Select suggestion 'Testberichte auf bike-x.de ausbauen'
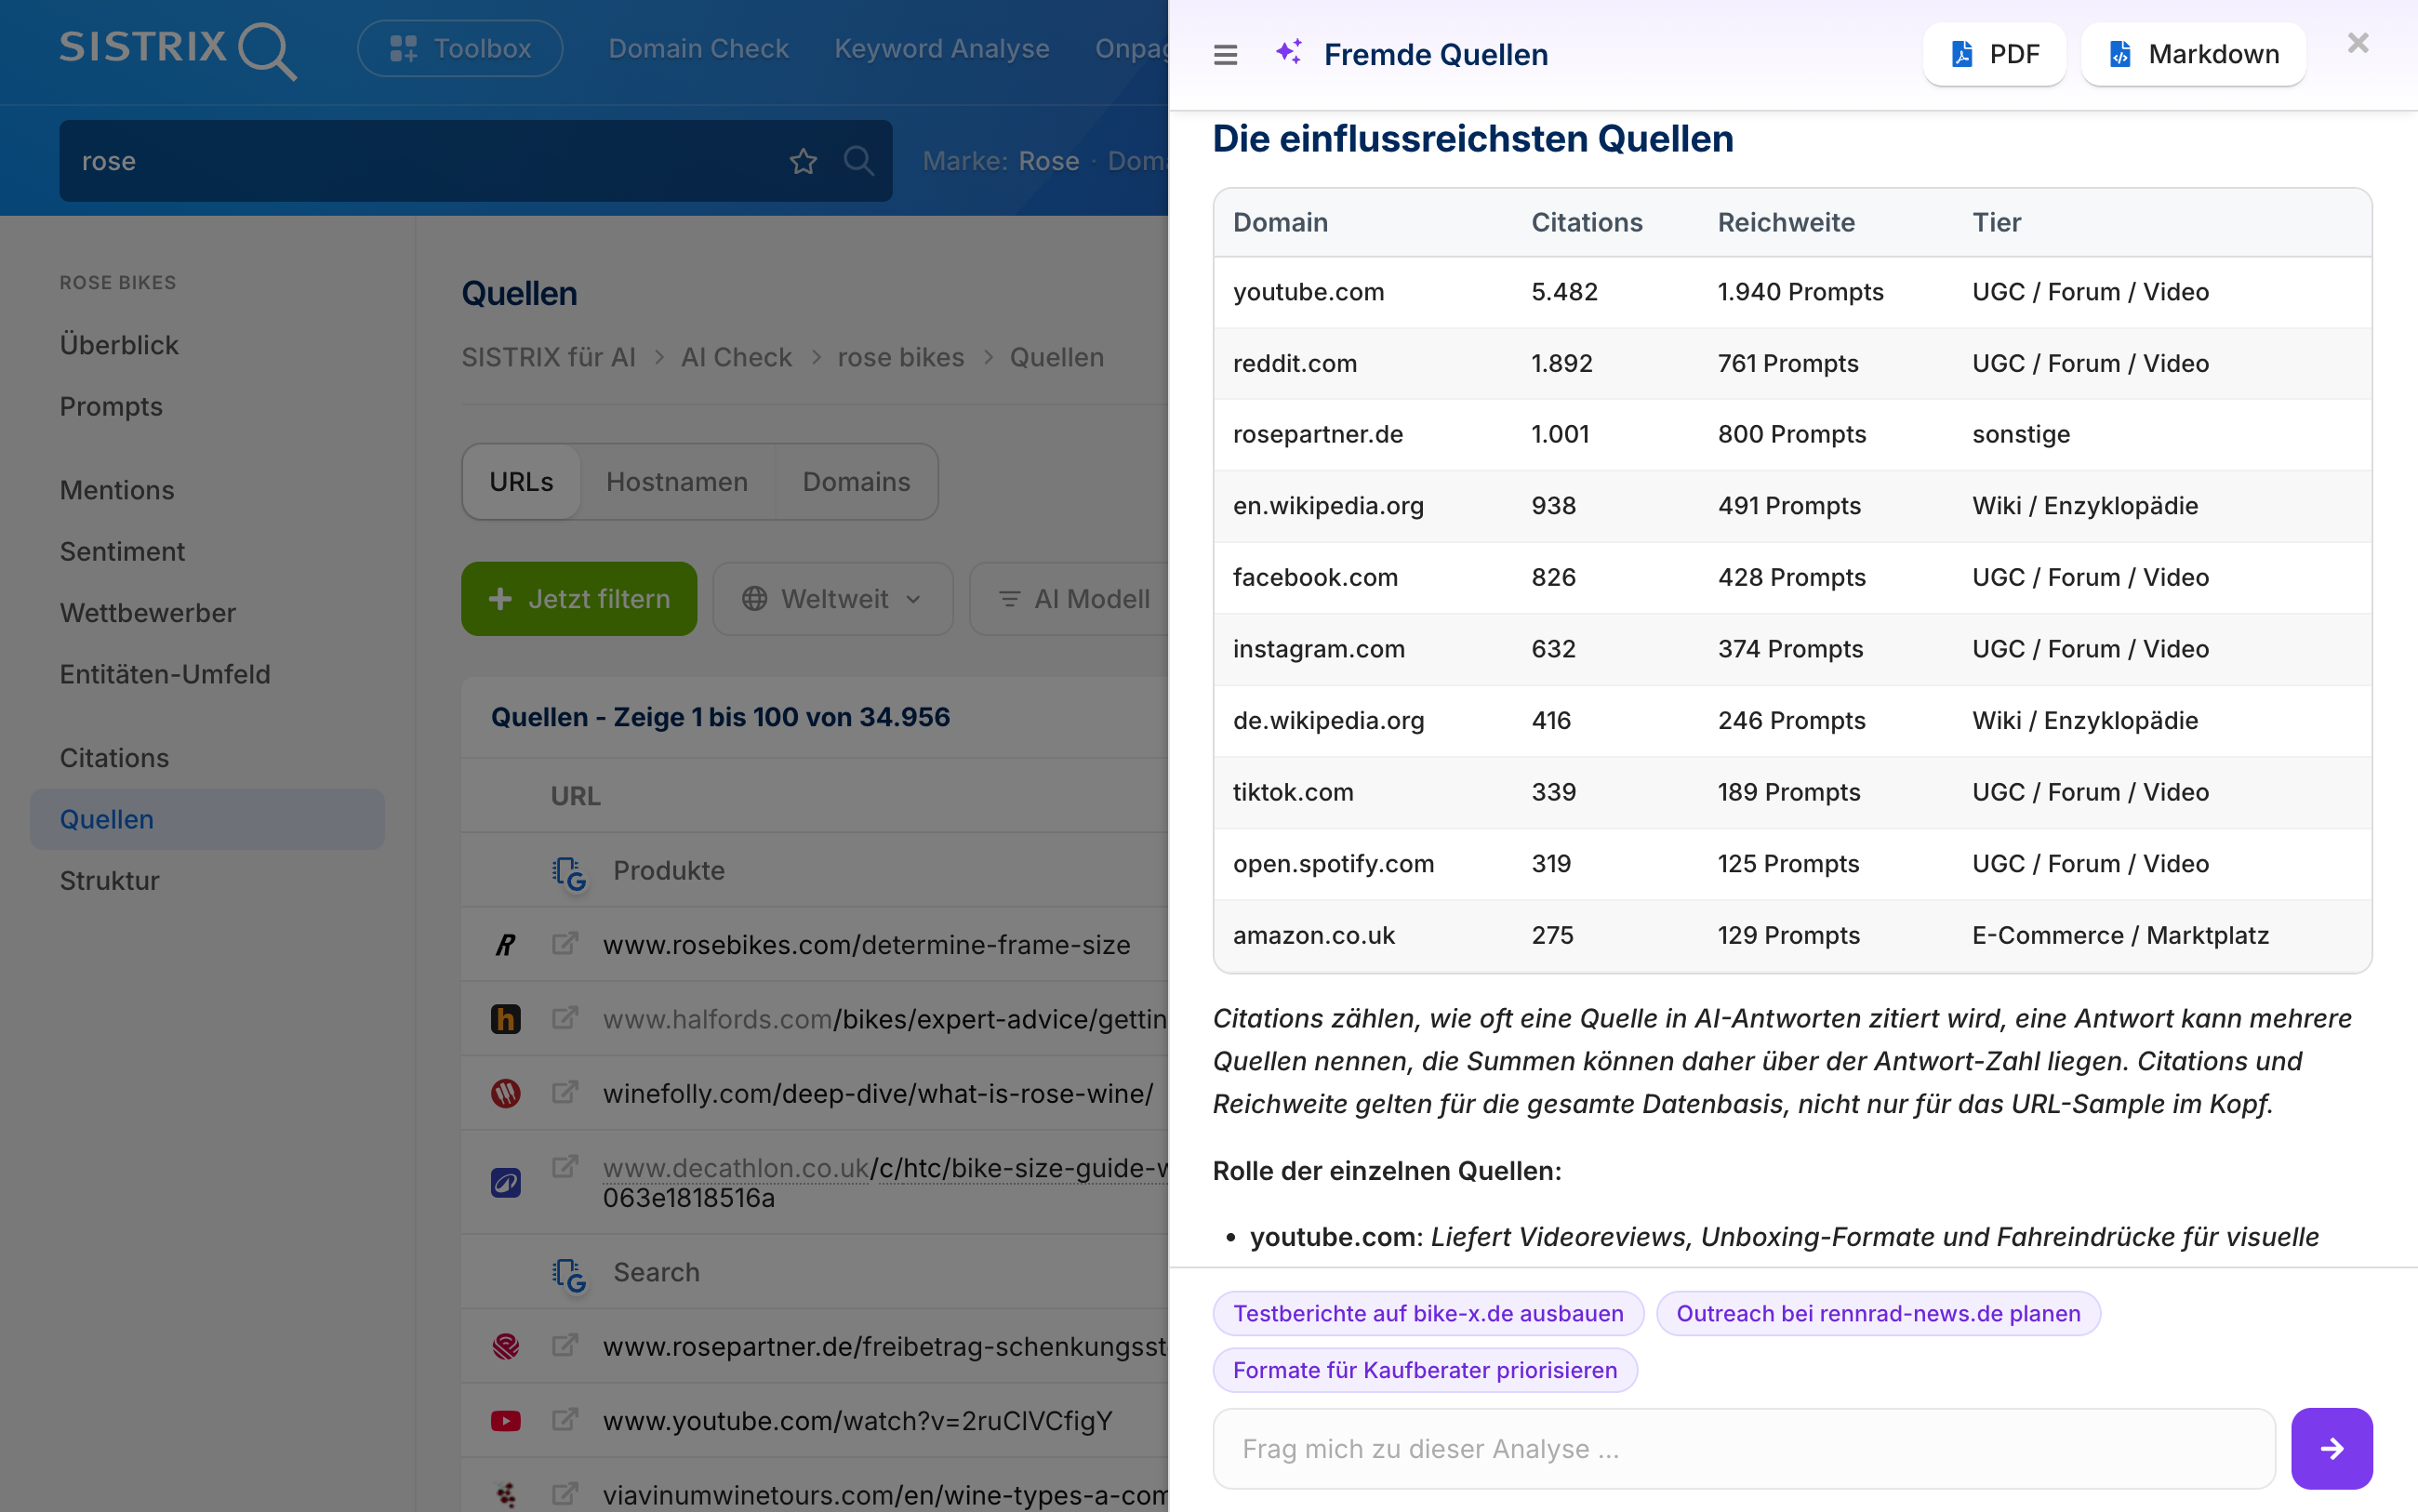Screen dimensions: 2418x1512 (1428, 1313)
